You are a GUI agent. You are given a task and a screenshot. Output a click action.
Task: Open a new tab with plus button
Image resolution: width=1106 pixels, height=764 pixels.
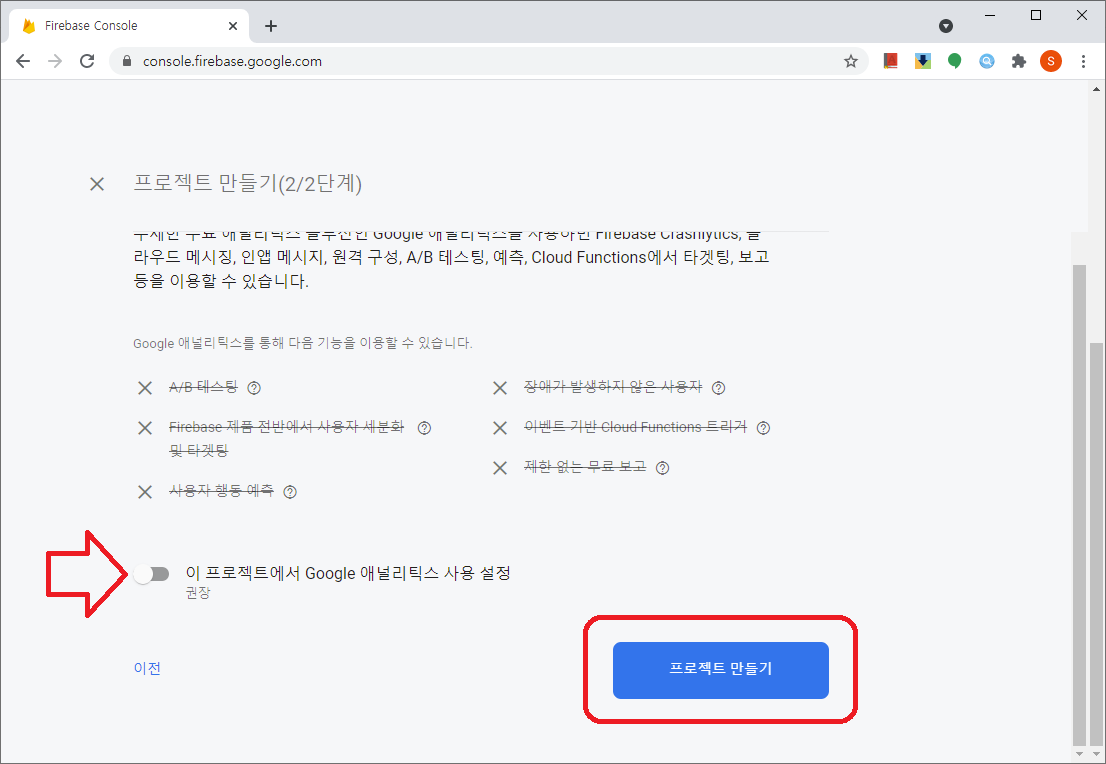pyautogui.click(x=271, y=26)
